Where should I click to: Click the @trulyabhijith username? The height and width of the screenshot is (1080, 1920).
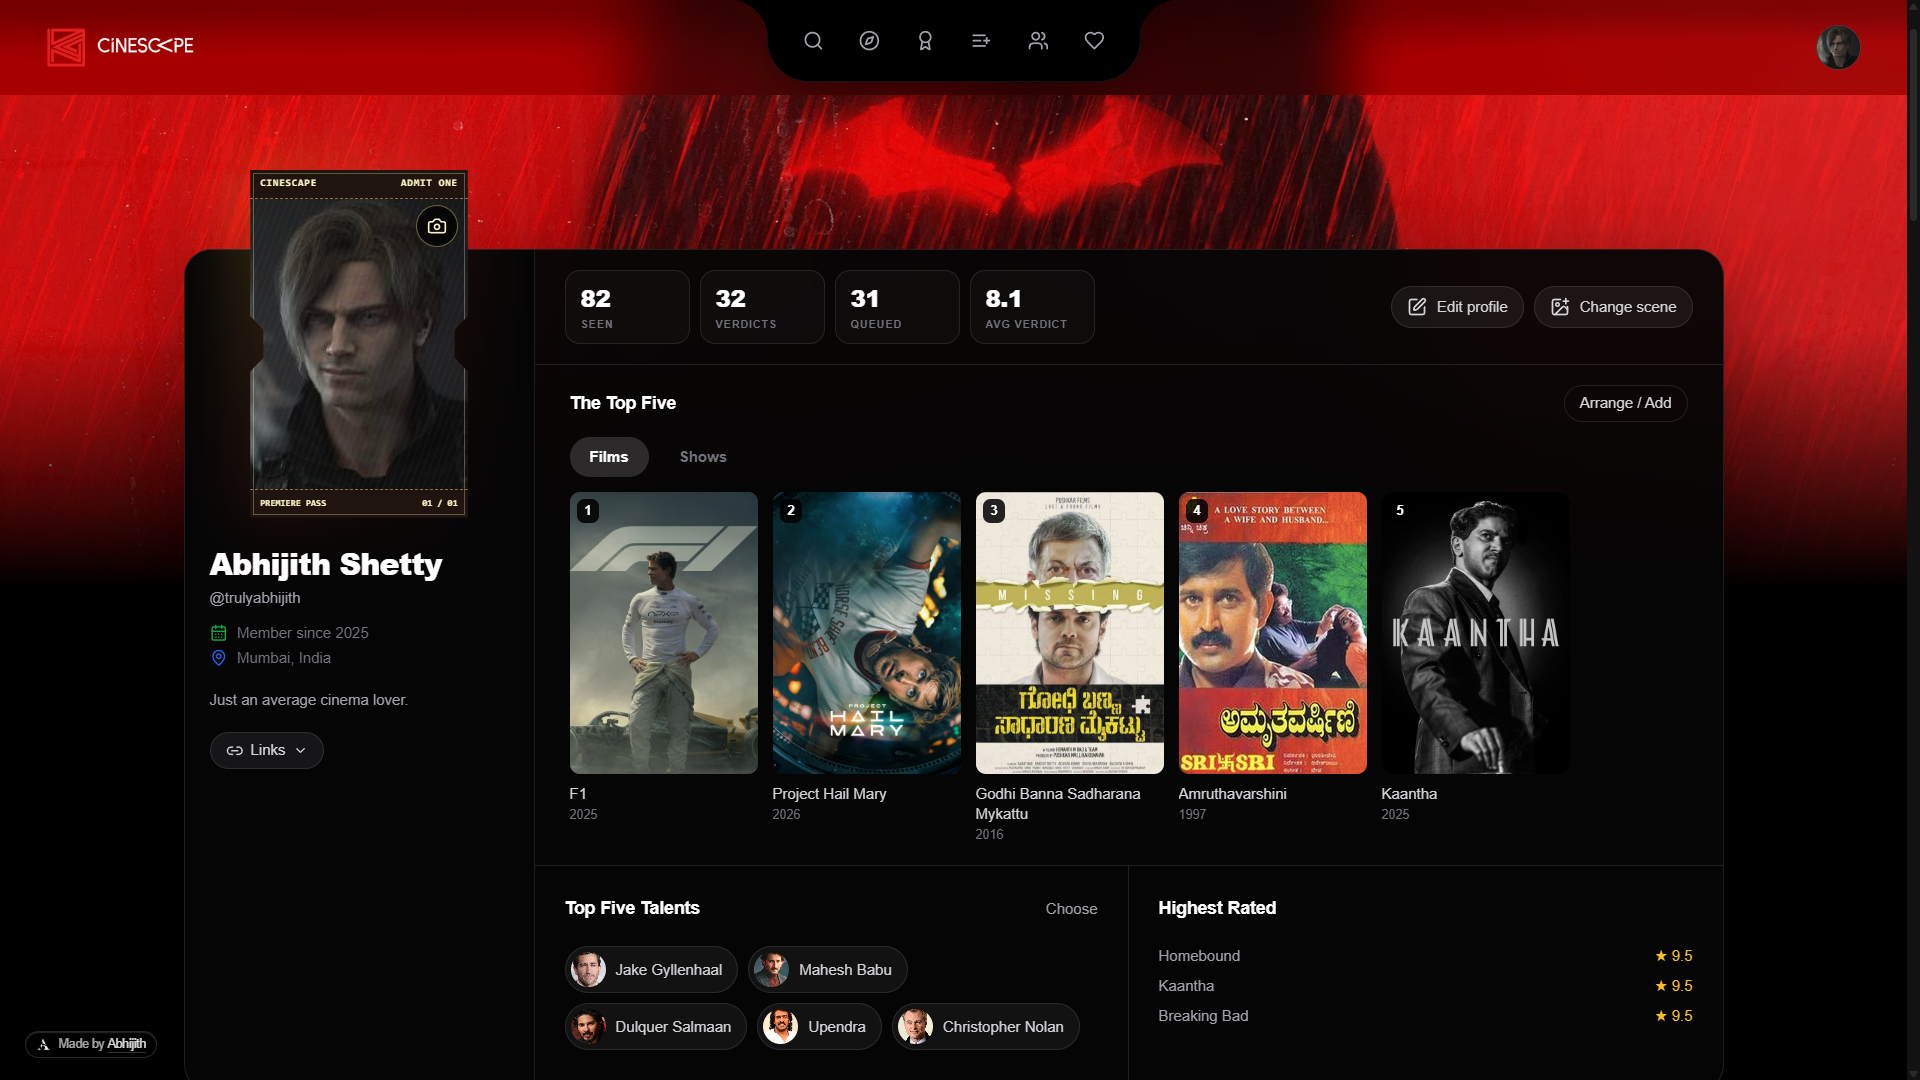[255, 598]
